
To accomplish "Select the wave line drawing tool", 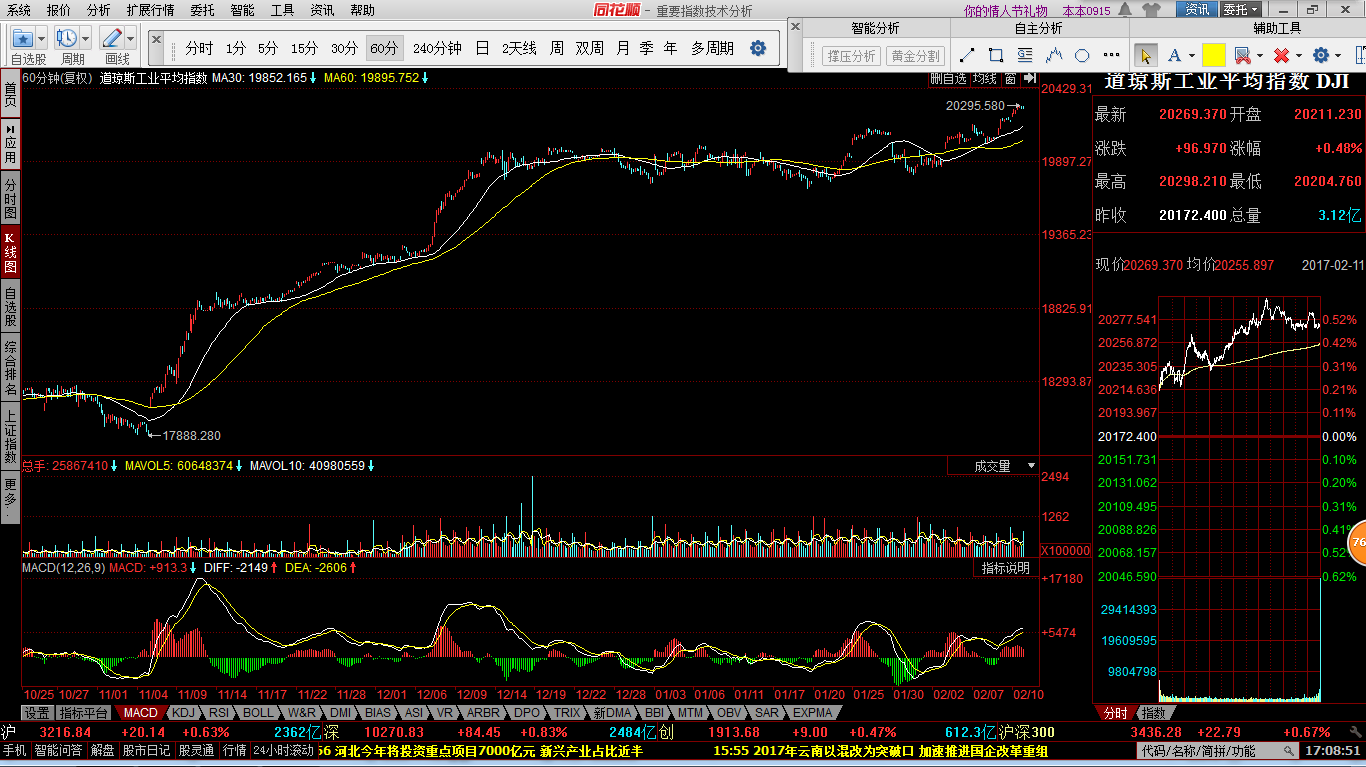I will pyautogui.click(x=1053, y=55).
